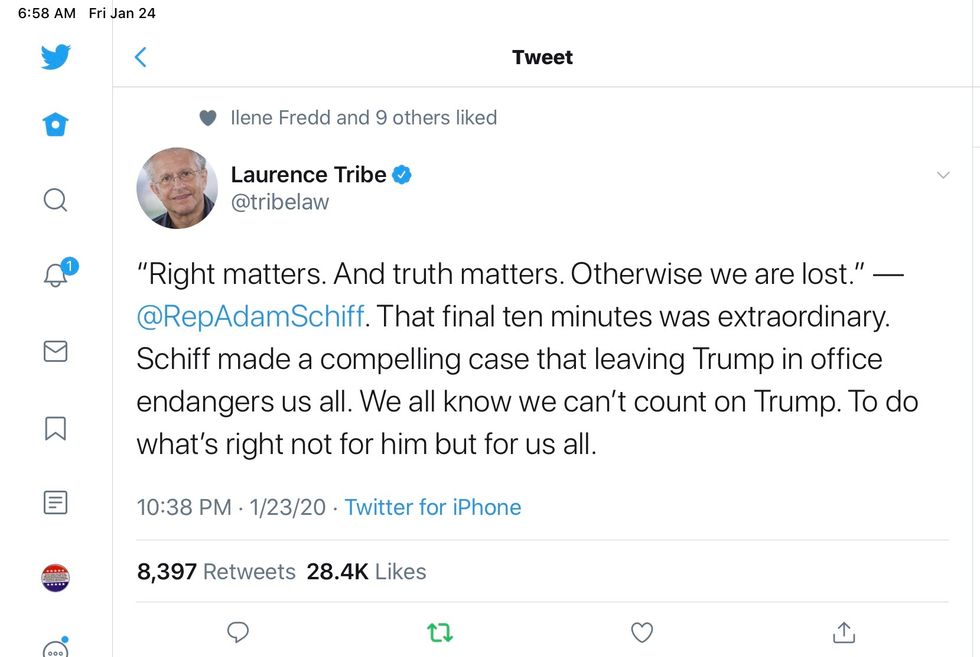980x657 pixels.
Task: Open Messages envelope icon
Action: pos(56,351)
